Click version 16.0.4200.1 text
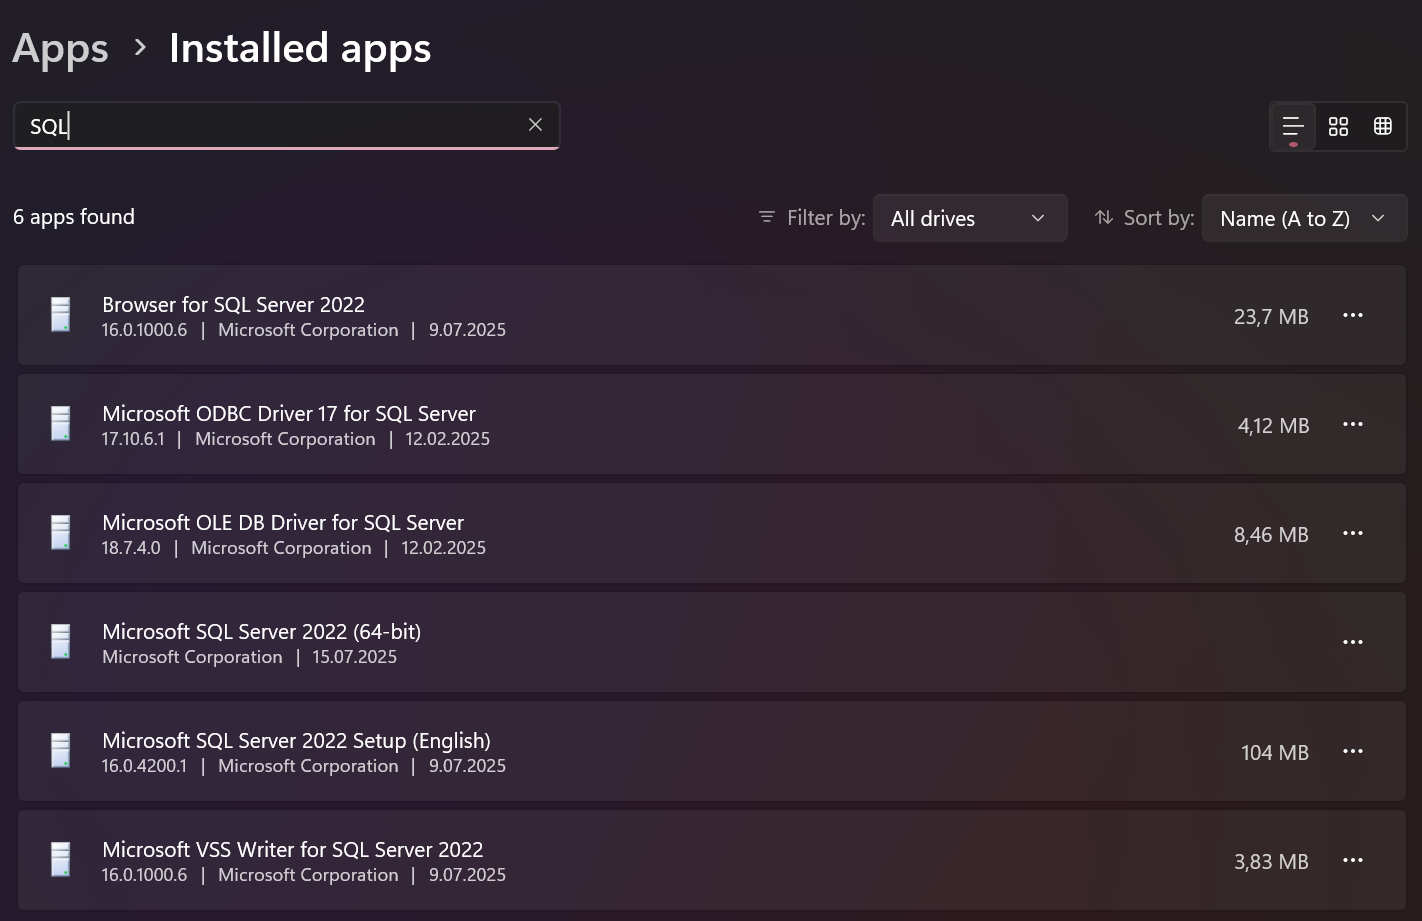Viewport: 1422px width, 921px height. (x=144, y=766)
